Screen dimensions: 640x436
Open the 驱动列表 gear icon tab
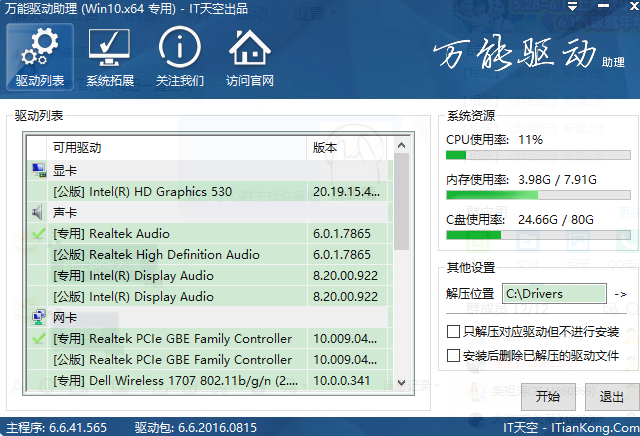[x=40, y=57]
